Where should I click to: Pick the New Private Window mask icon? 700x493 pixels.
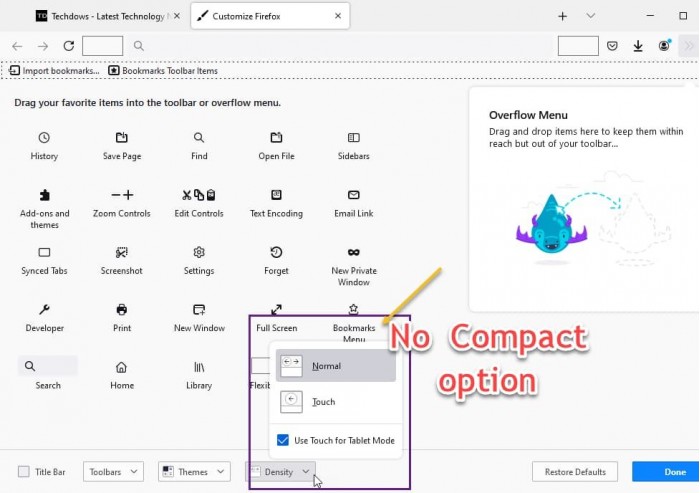(x=354, y=252)
